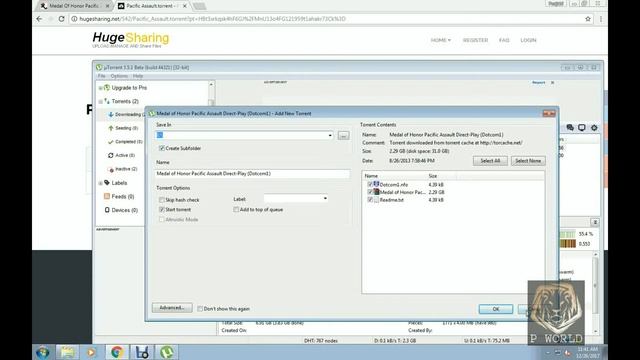This screenshot has width=640, height=360.
Task: Collapse the Torrents (2) tree node
Action: [100, 101]
